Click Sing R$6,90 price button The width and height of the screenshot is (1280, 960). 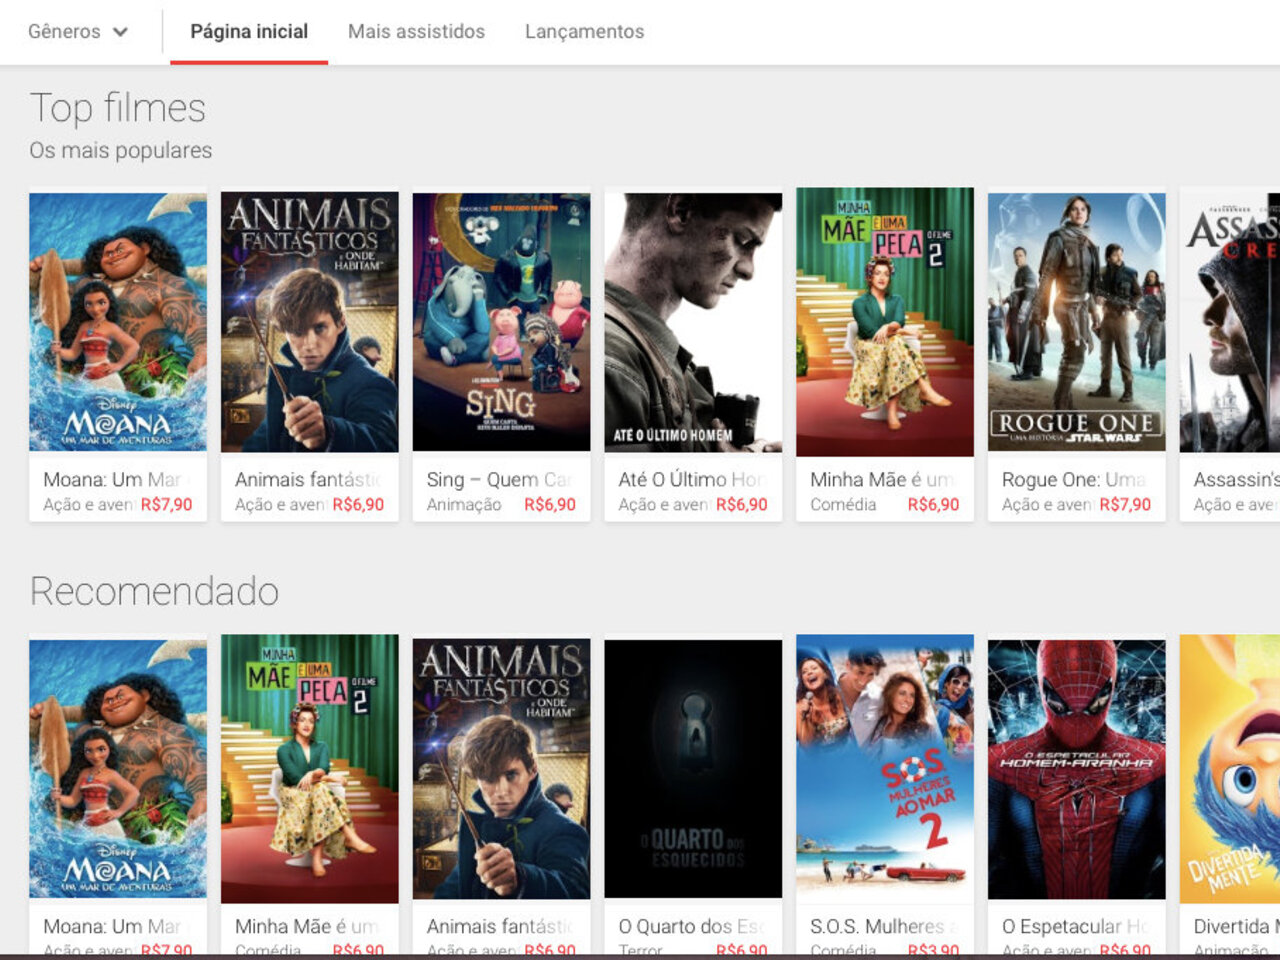point(550,504)
